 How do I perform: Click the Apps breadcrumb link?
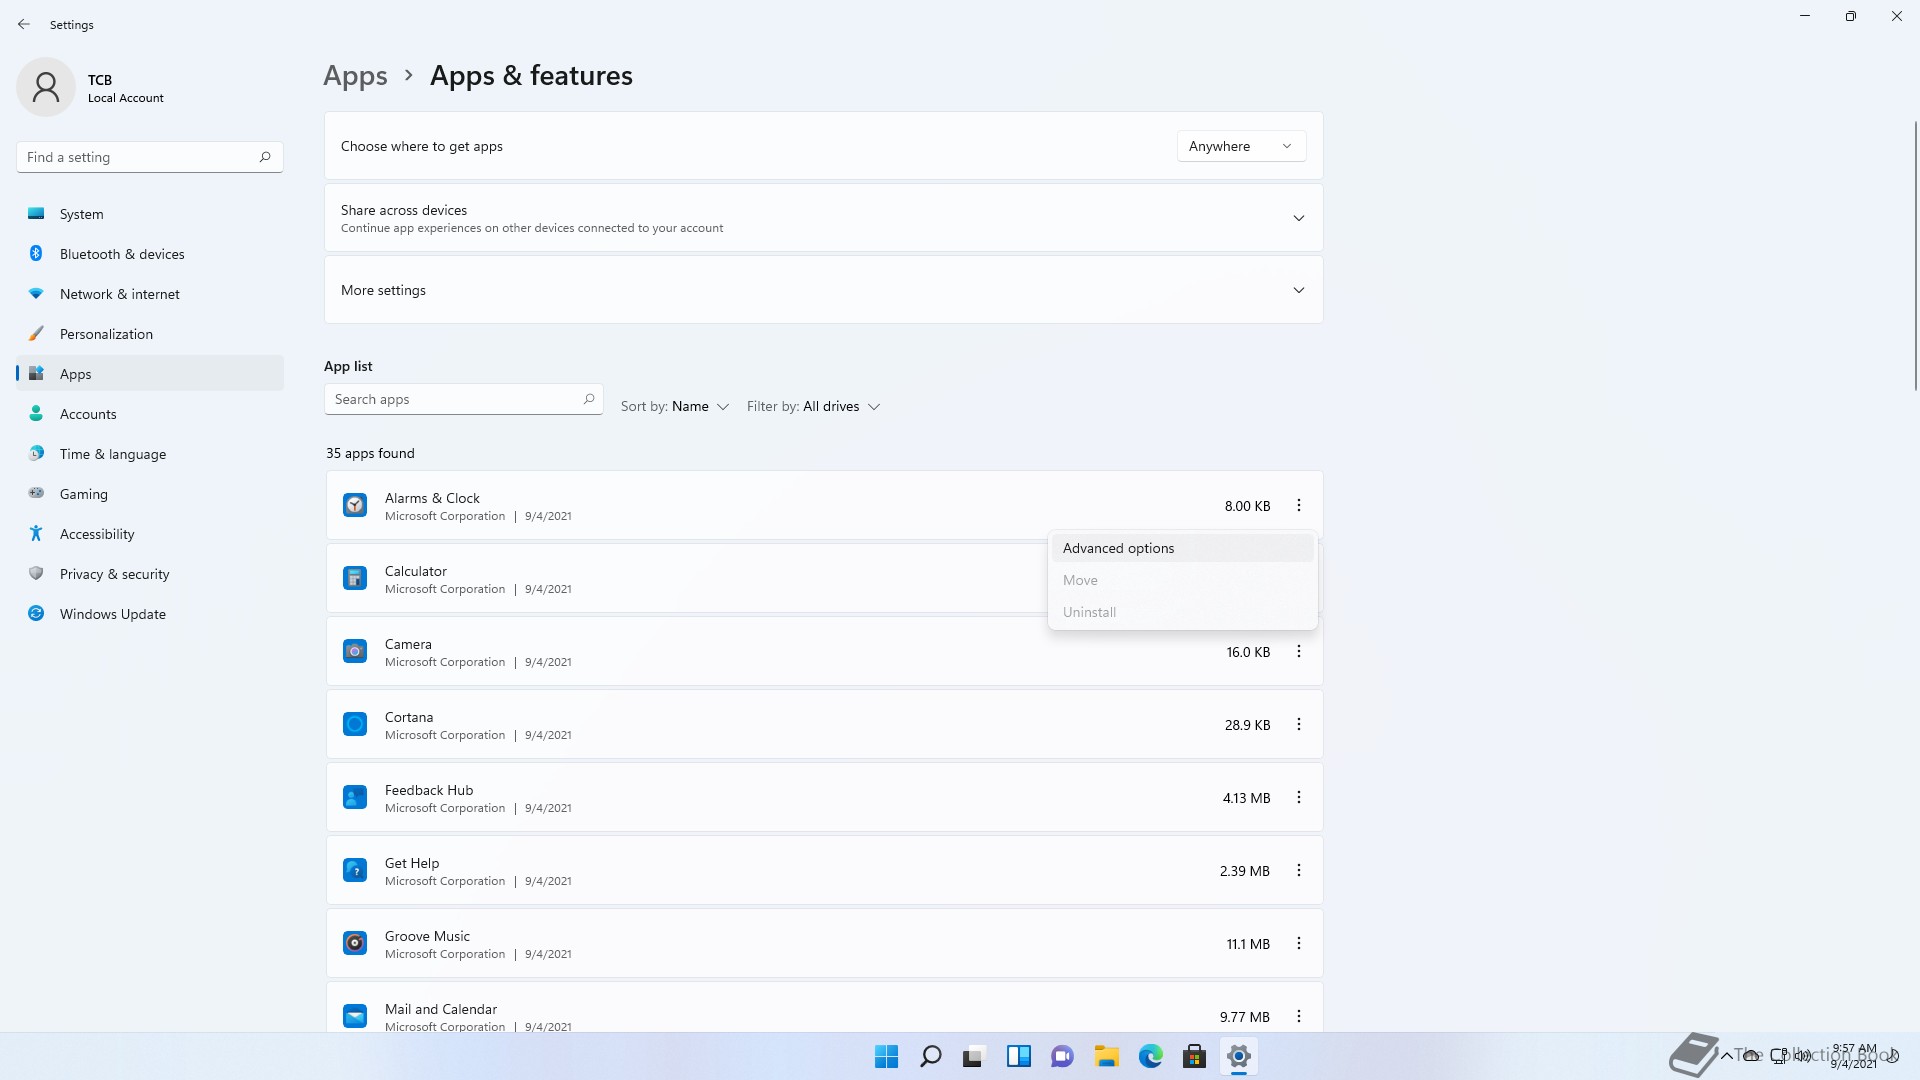[355, 76]
